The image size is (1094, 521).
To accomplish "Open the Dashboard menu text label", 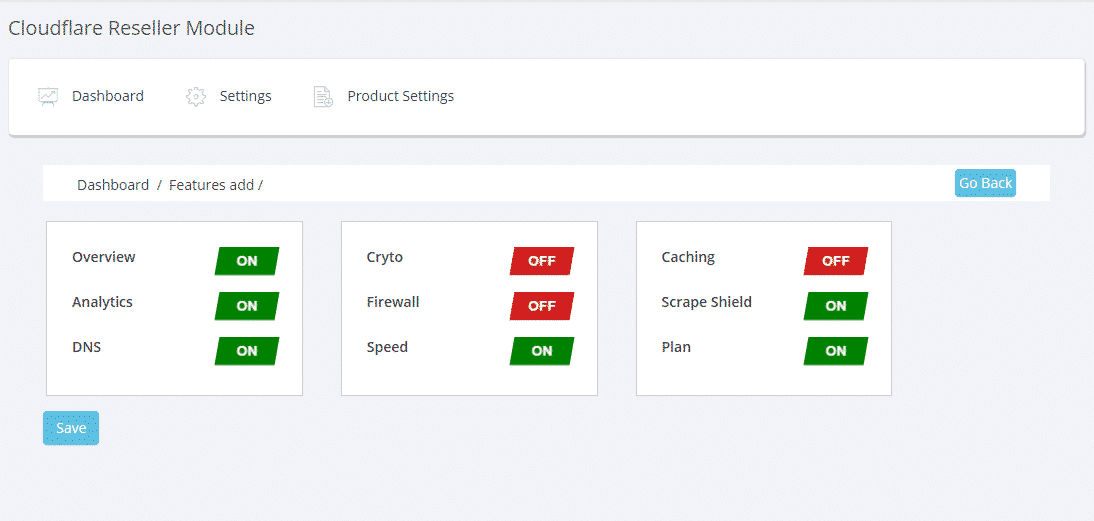I will 108,97.
